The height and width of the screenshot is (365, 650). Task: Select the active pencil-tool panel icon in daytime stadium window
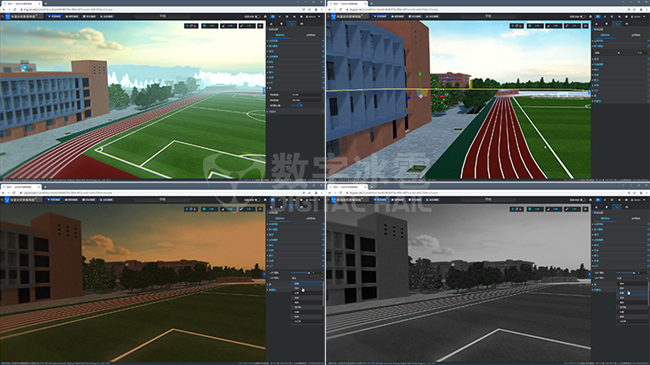pos(292,24)
